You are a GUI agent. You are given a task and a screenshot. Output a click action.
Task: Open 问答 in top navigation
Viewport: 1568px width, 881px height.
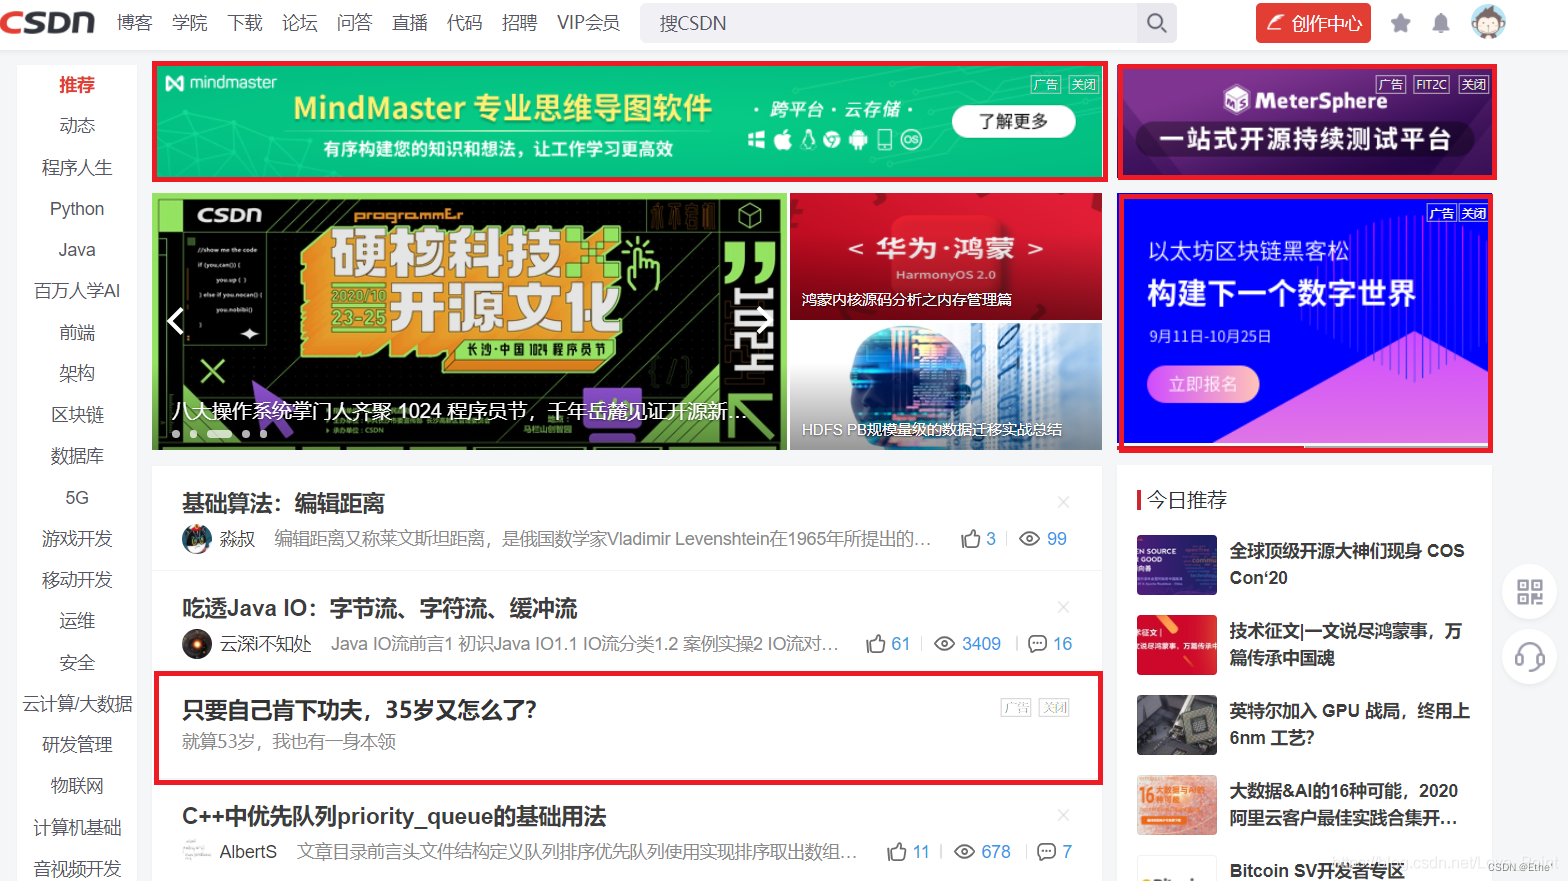355,22
